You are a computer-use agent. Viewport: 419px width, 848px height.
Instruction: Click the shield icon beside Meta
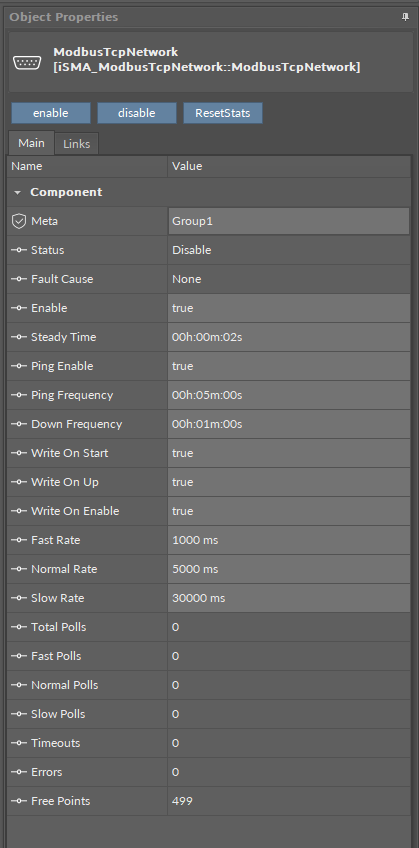tap(19, 221)
